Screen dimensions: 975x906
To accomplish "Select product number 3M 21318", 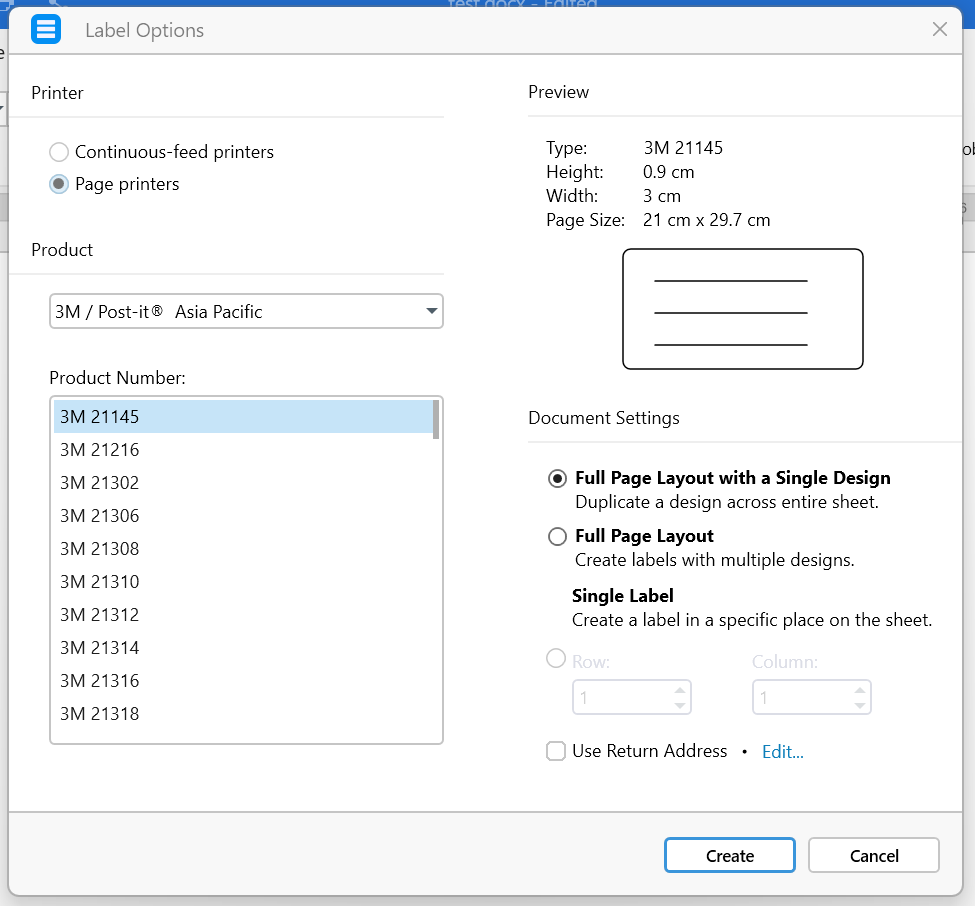I will click(243, 713).
